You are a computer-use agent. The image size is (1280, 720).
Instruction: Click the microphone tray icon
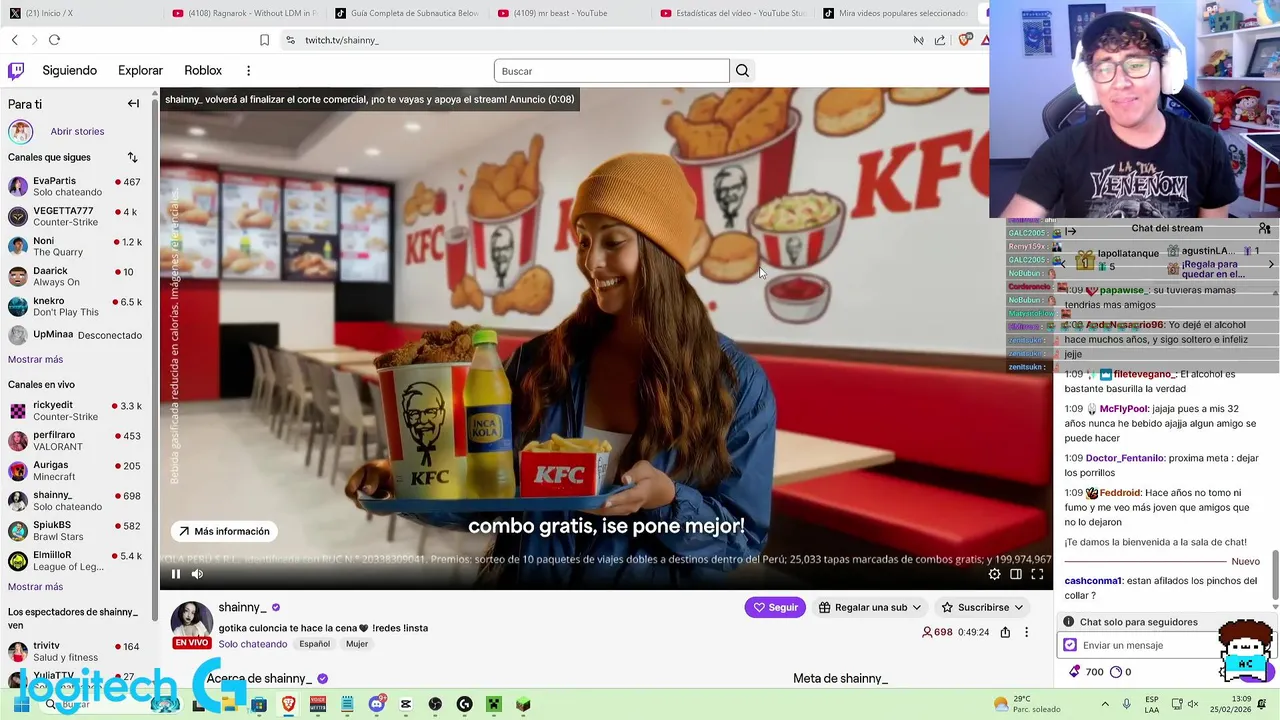[1127, 704]
